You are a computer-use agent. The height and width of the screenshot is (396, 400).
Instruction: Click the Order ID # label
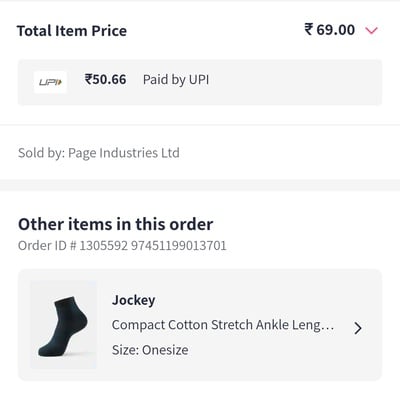tap(47, 246)
